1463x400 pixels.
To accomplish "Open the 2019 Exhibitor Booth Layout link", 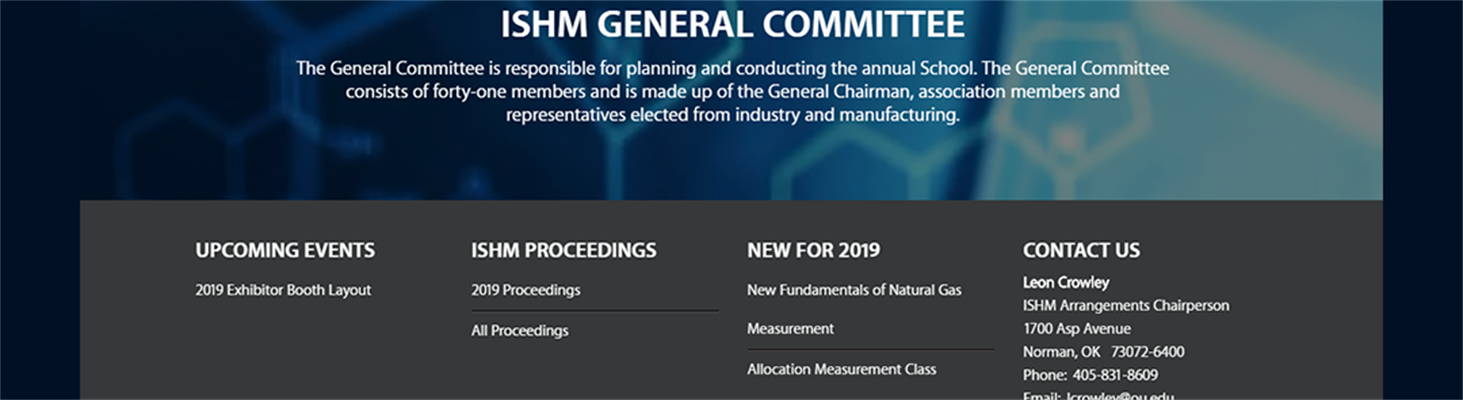I will (x=283, y=290).
